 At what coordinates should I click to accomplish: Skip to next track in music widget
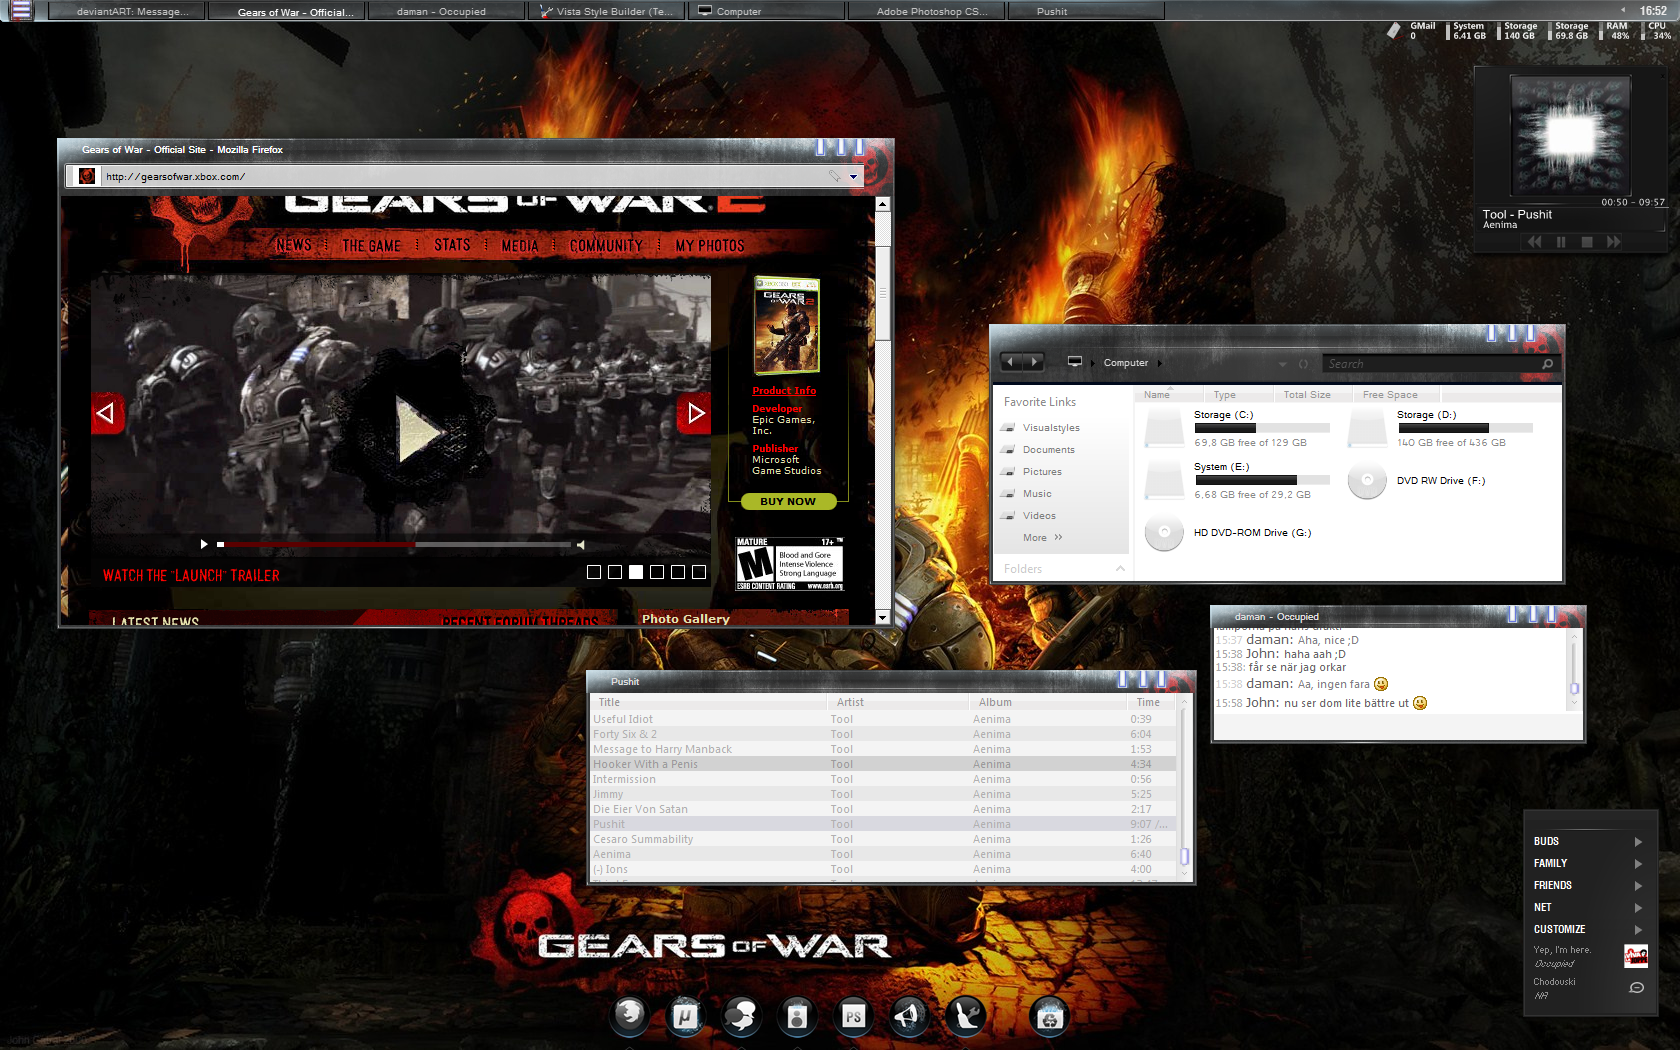[1613, 242]
